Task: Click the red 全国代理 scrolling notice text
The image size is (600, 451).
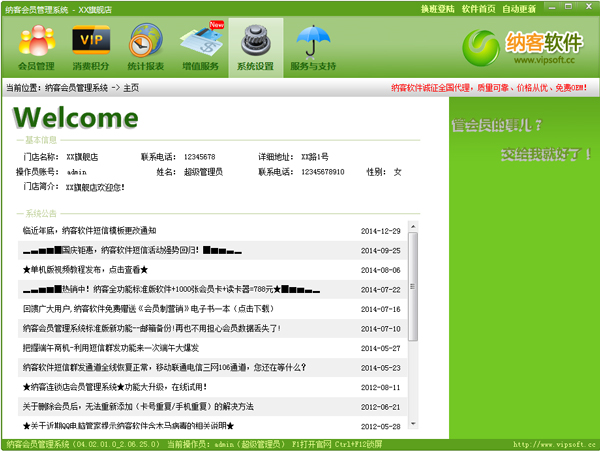Action: [x=493, y=87]
